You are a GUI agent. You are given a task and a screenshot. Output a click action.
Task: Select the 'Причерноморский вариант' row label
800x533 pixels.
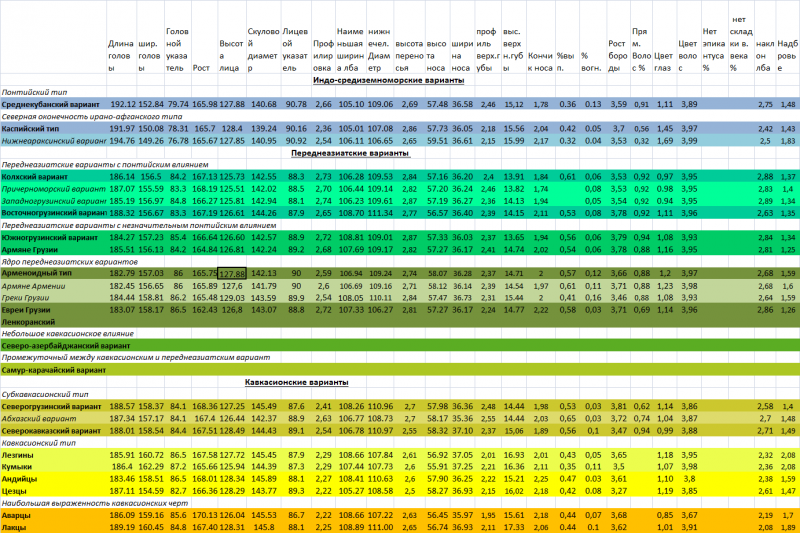[54, 189]
